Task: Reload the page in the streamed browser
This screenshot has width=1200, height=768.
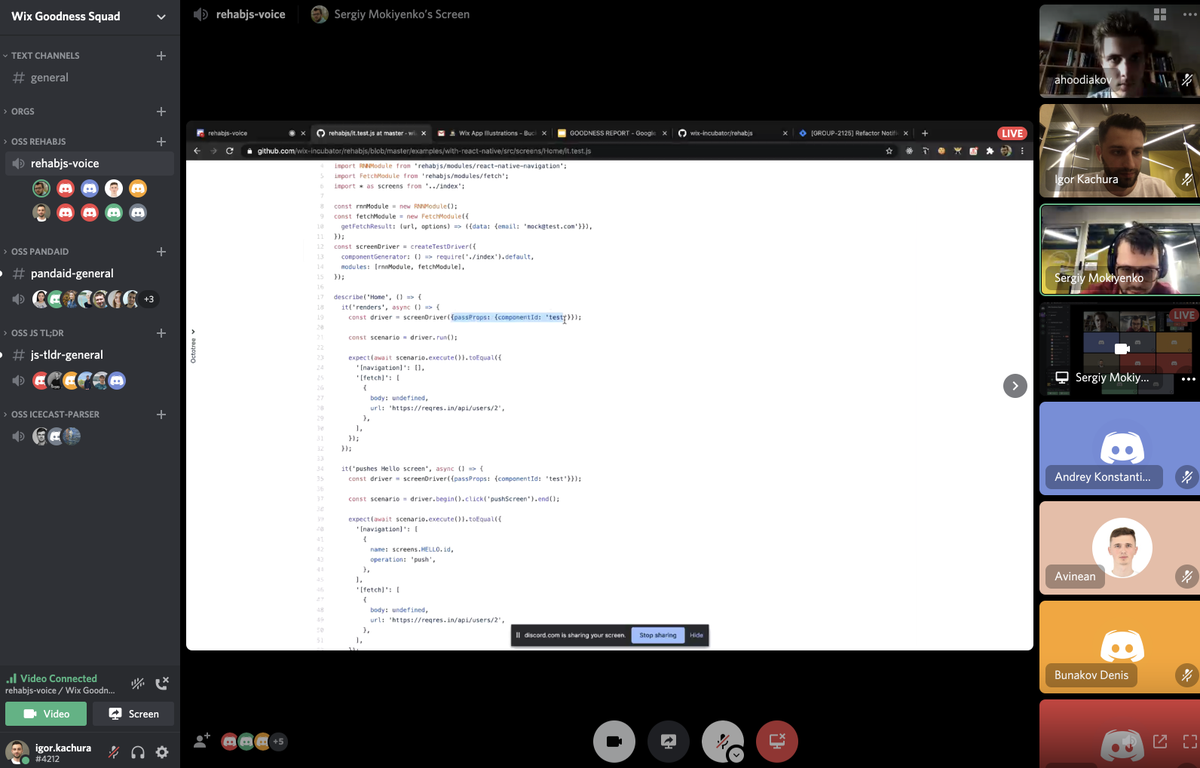Action: point(230,151)
